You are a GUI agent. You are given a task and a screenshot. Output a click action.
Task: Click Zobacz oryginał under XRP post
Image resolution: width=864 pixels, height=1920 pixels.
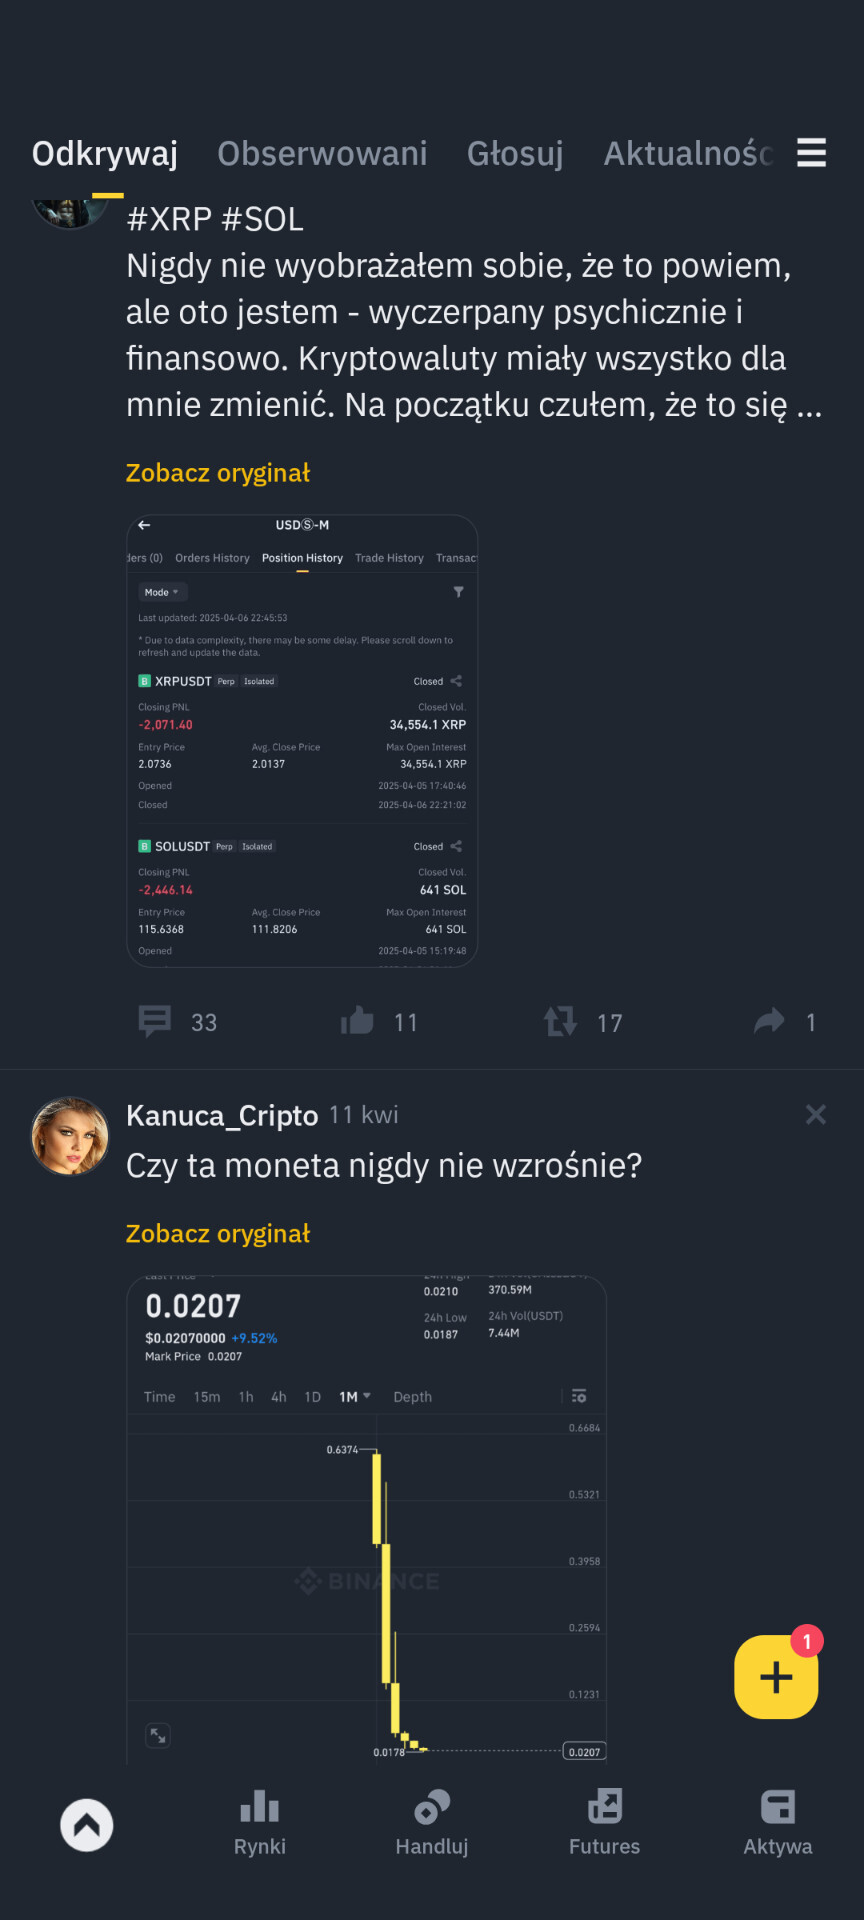pos(218,473)
